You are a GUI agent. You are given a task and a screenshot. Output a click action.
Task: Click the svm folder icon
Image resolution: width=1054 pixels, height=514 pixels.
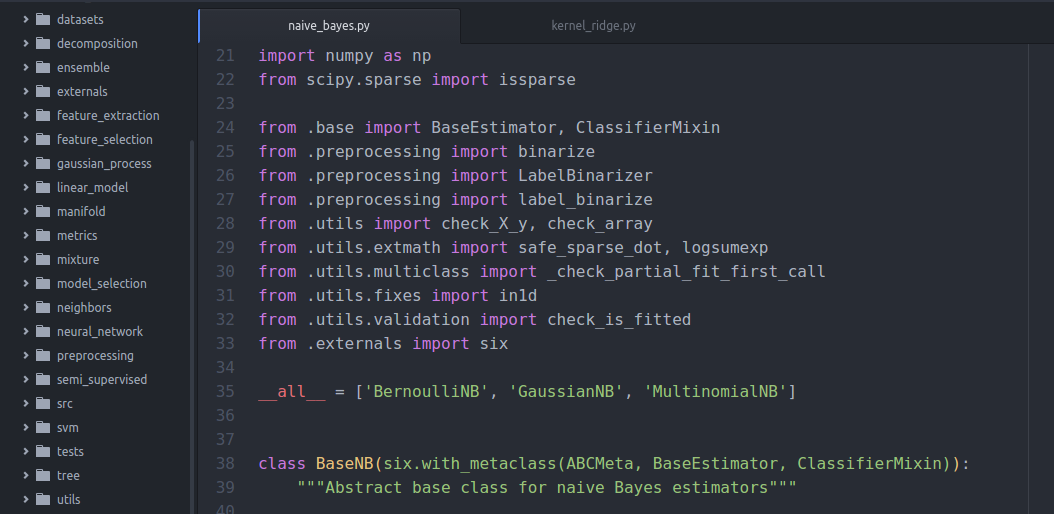(43, 427)
